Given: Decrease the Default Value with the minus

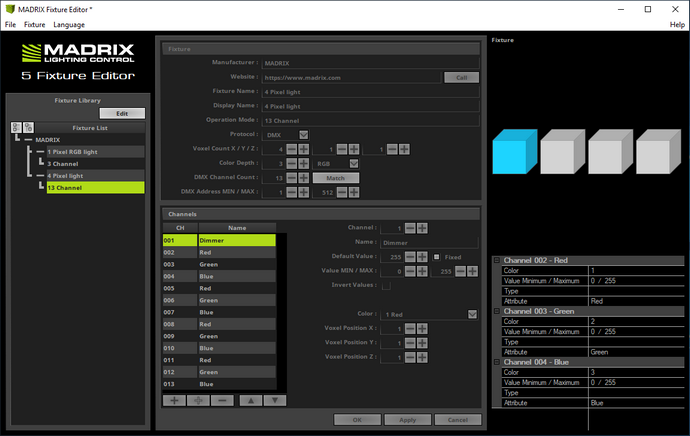Looking at the screenshot, I should 410,257.
